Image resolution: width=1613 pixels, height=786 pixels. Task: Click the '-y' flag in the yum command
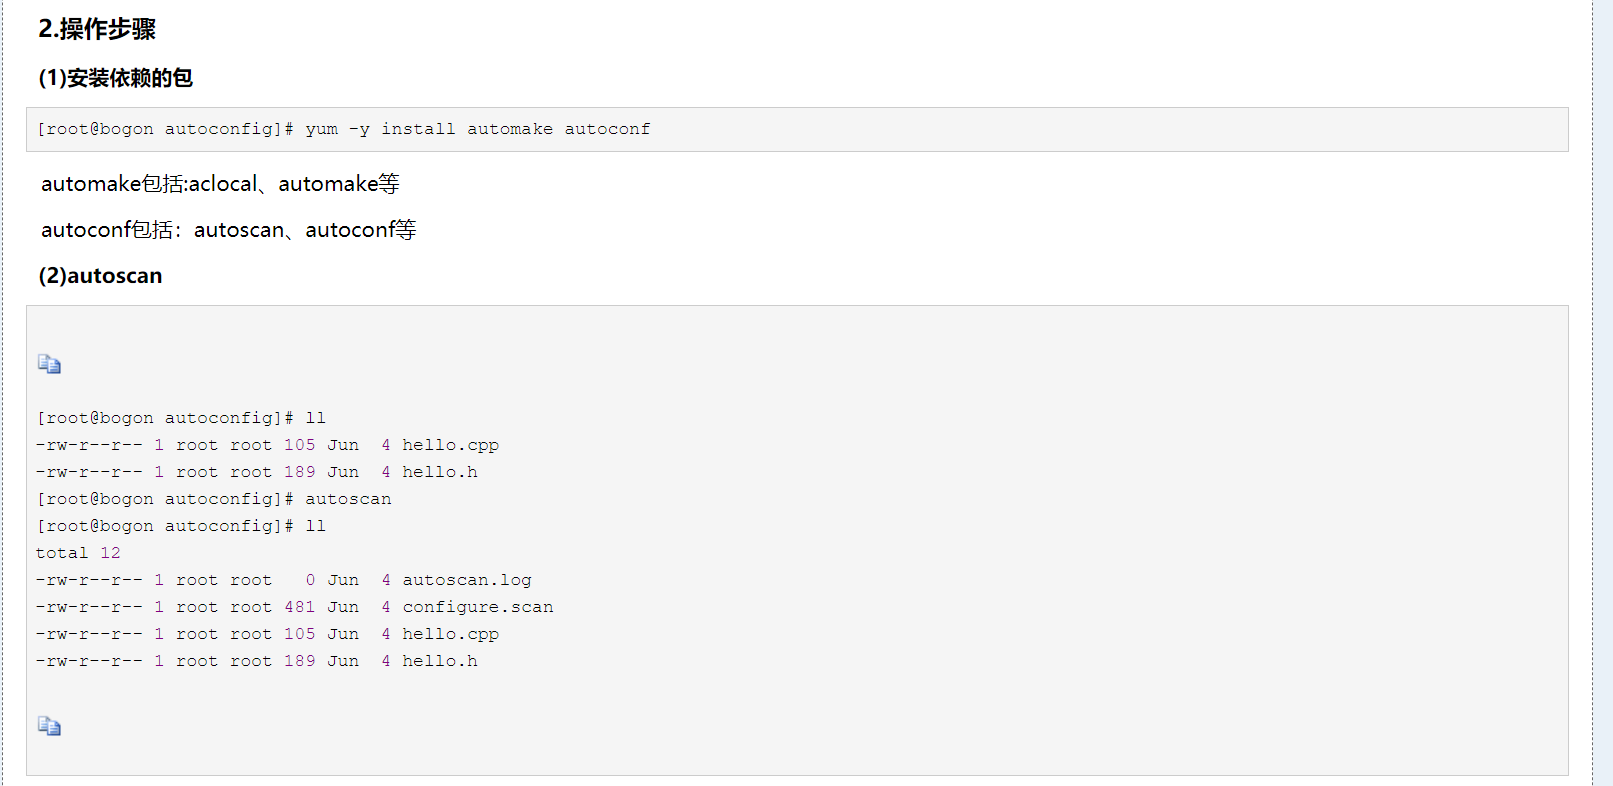coord(359,129)
